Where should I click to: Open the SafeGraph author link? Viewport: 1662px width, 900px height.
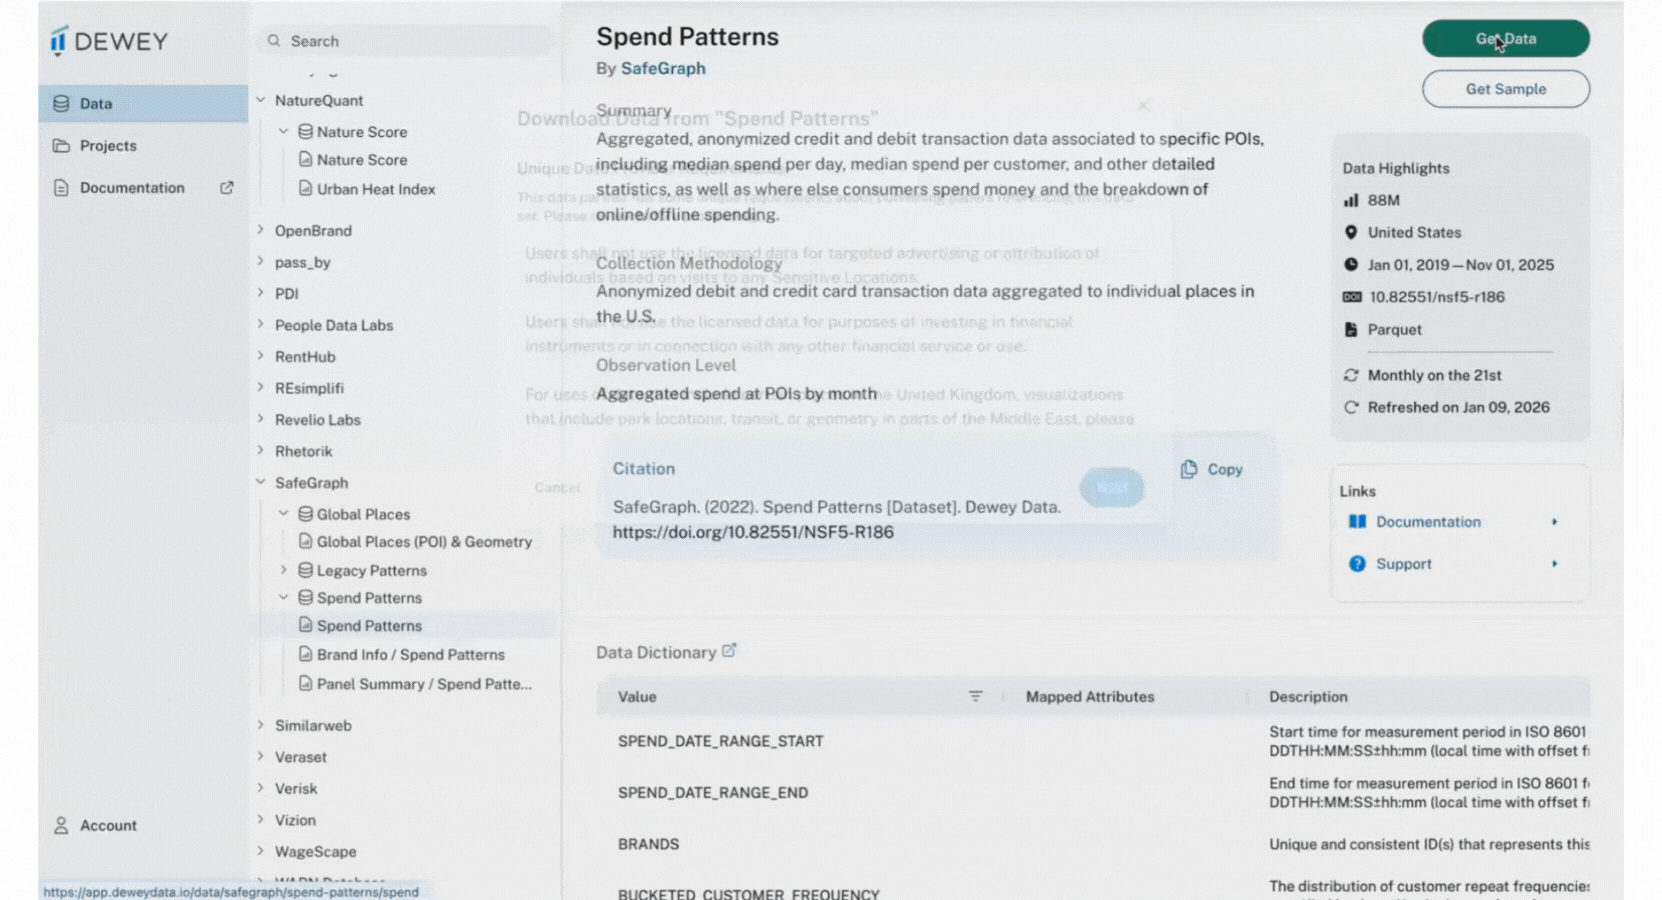click(663, 68)
